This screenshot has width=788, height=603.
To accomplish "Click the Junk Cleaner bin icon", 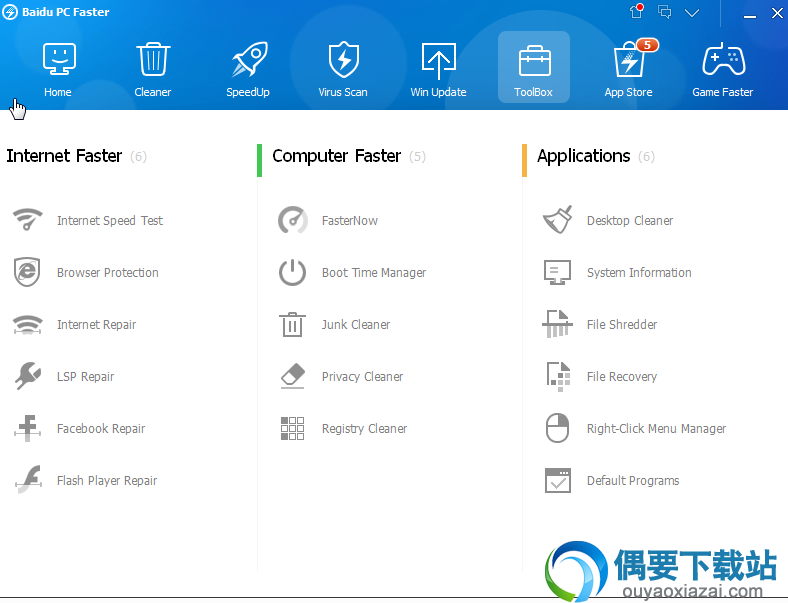I will pos(292,324).
